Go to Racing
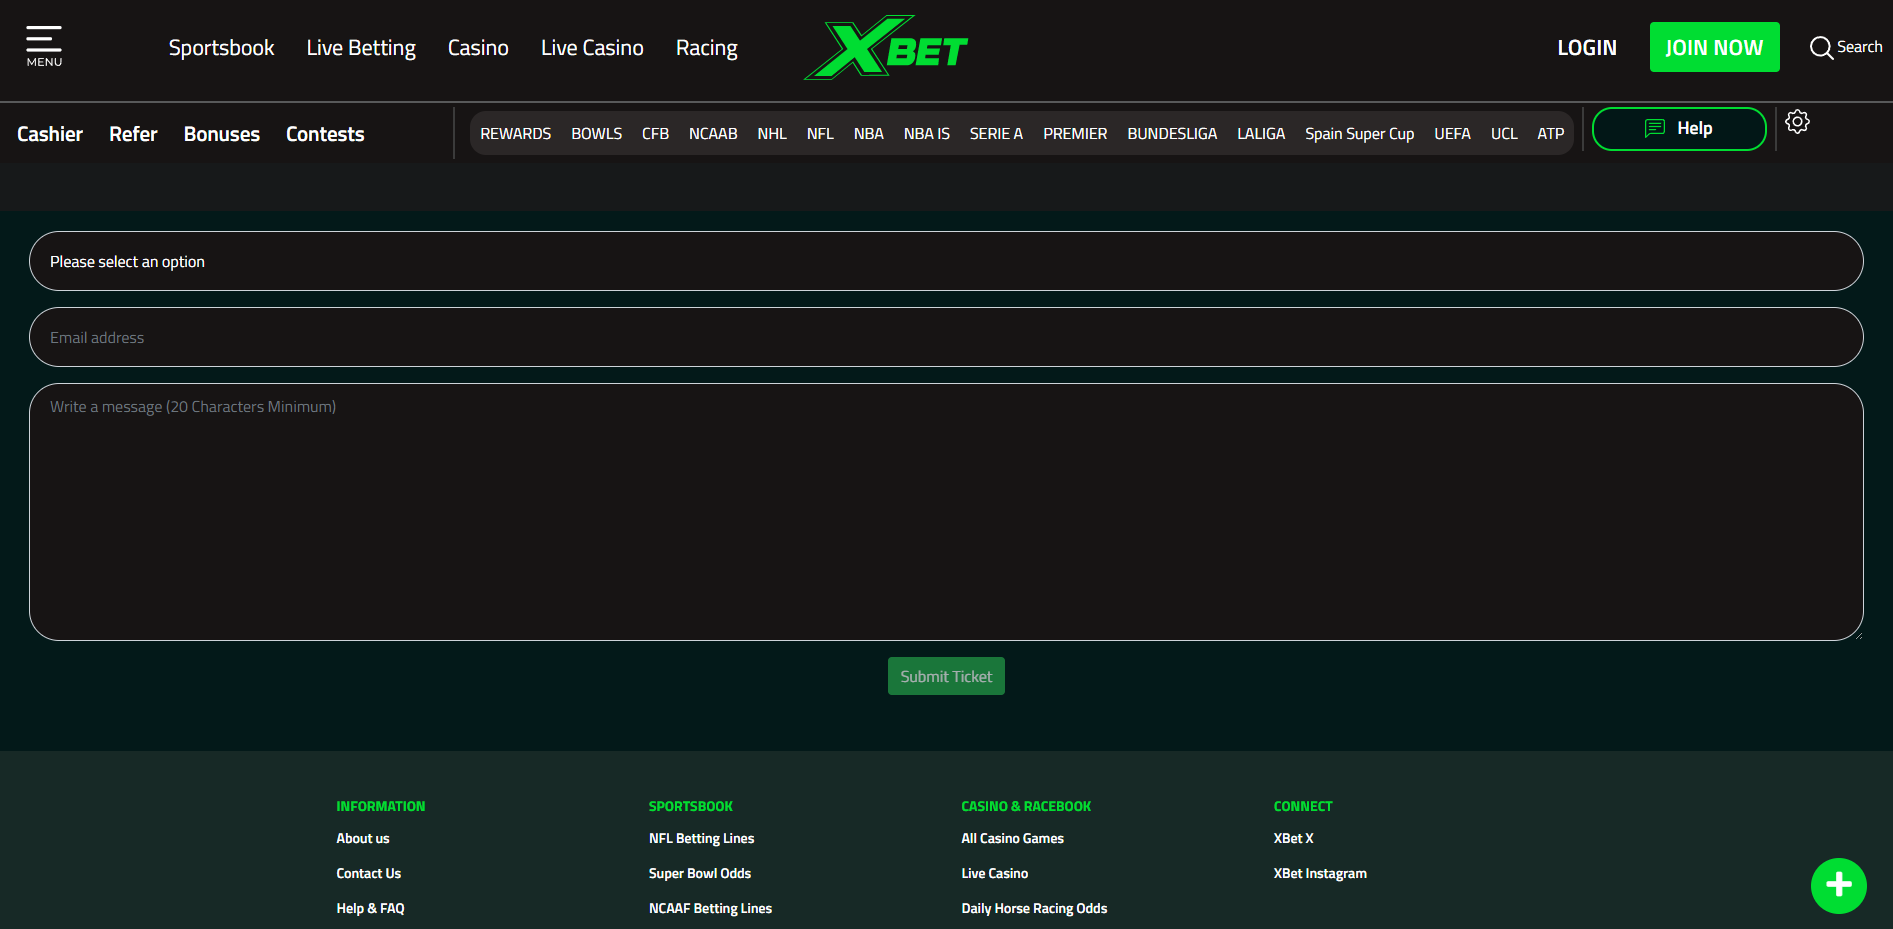This screenshot has height=929, width=1893. point(706,48)
